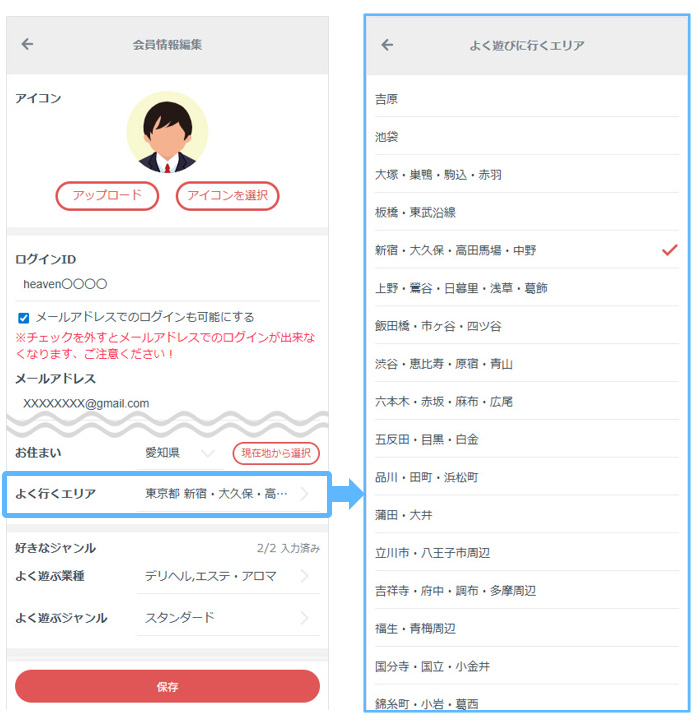
Task: Click the ログインID input field
Action: pyautogui.click(x=166, y=285)
